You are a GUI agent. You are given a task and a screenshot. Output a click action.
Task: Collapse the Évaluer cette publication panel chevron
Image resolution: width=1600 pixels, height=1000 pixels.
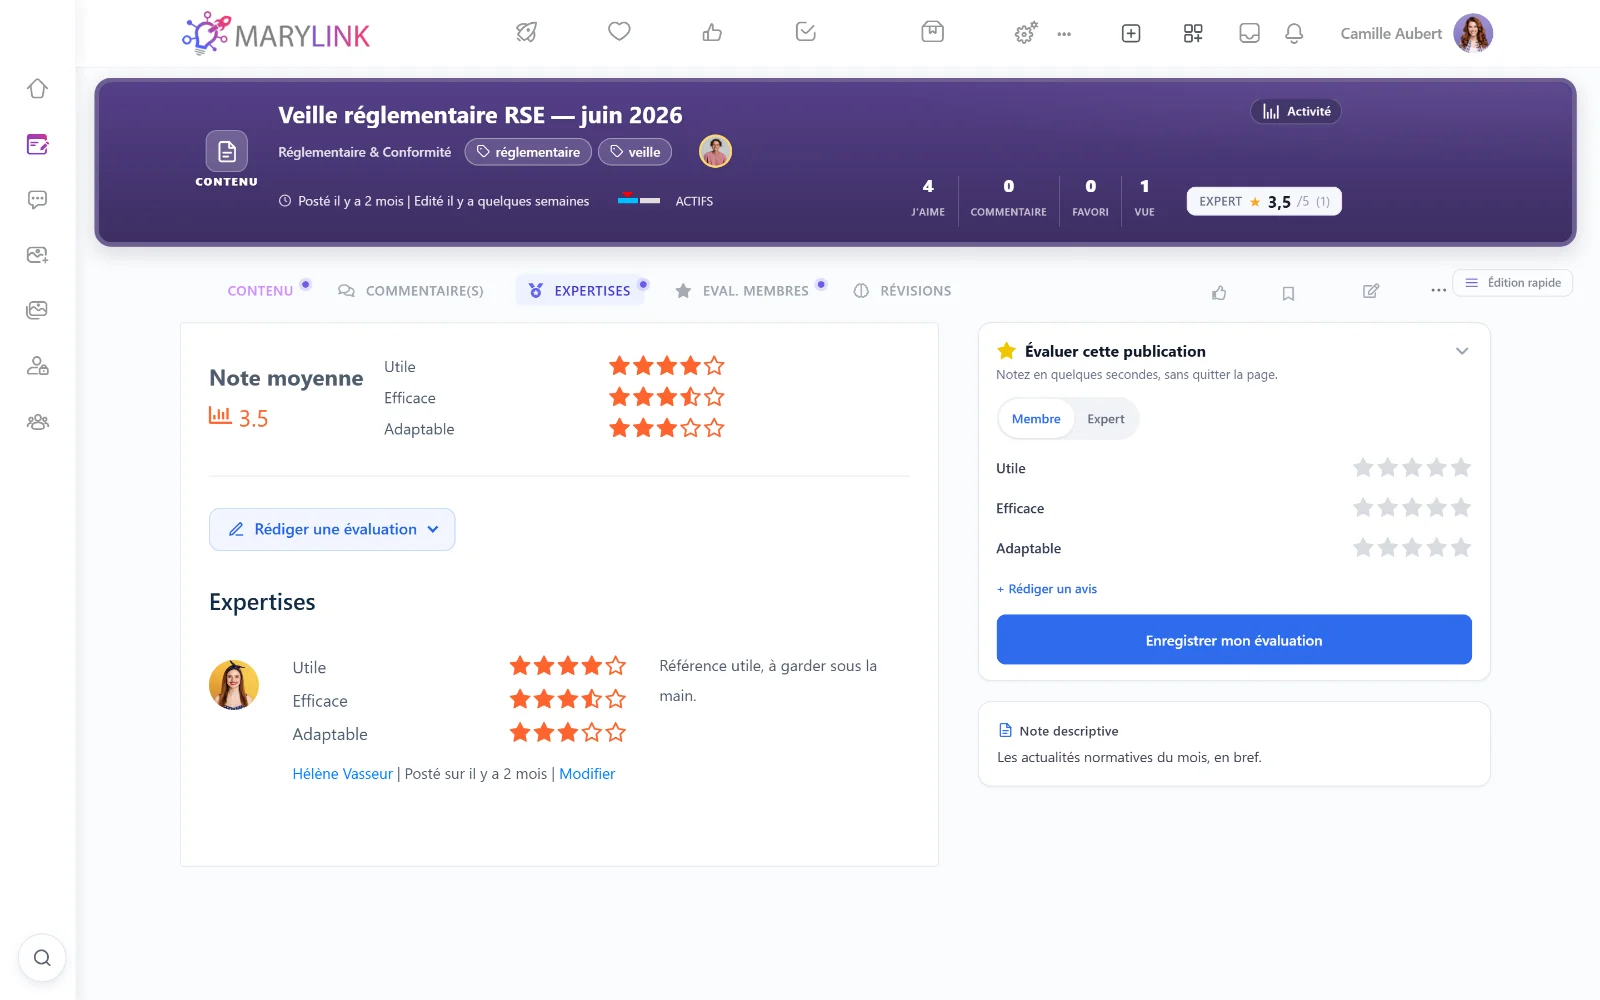(x=1462, y=351)
